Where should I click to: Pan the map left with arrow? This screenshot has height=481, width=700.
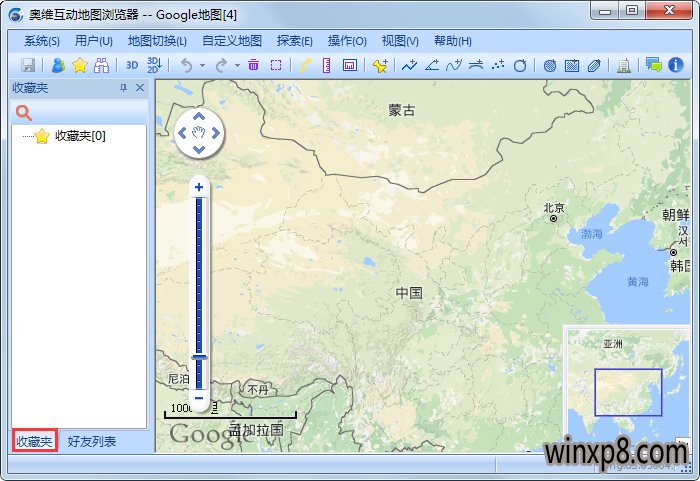[182, 133]
